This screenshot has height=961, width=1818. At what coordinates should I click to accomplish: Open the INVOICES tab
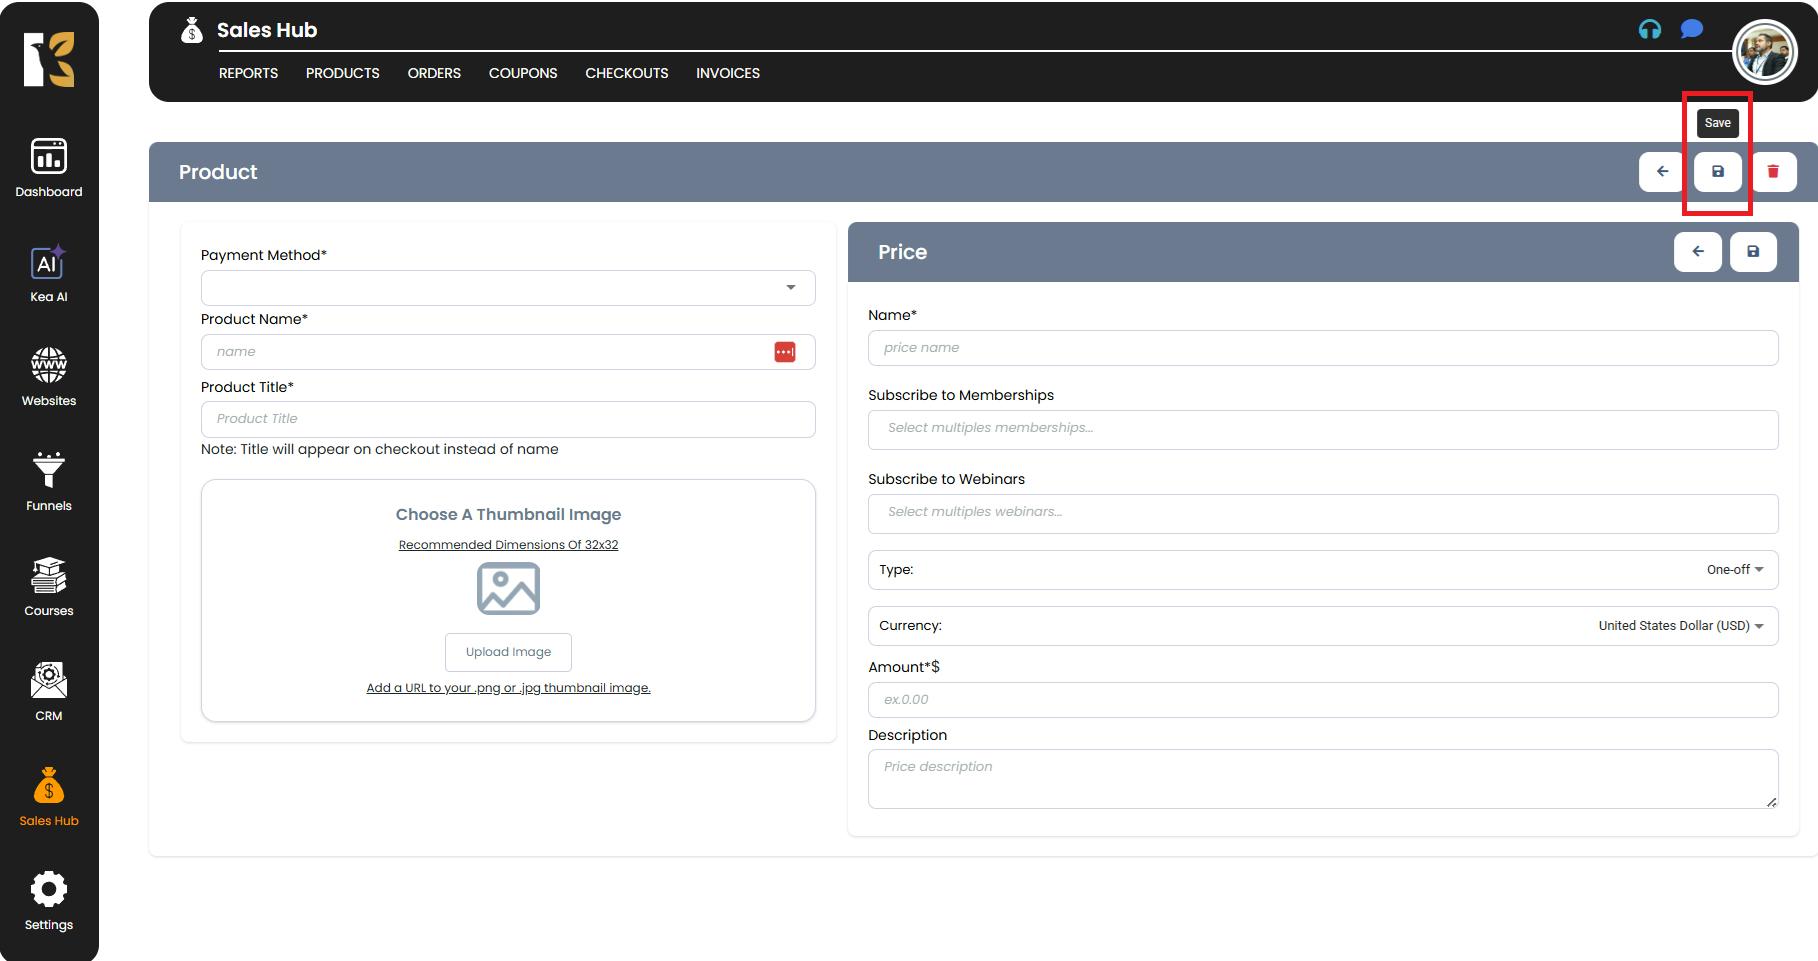[727, 73]
